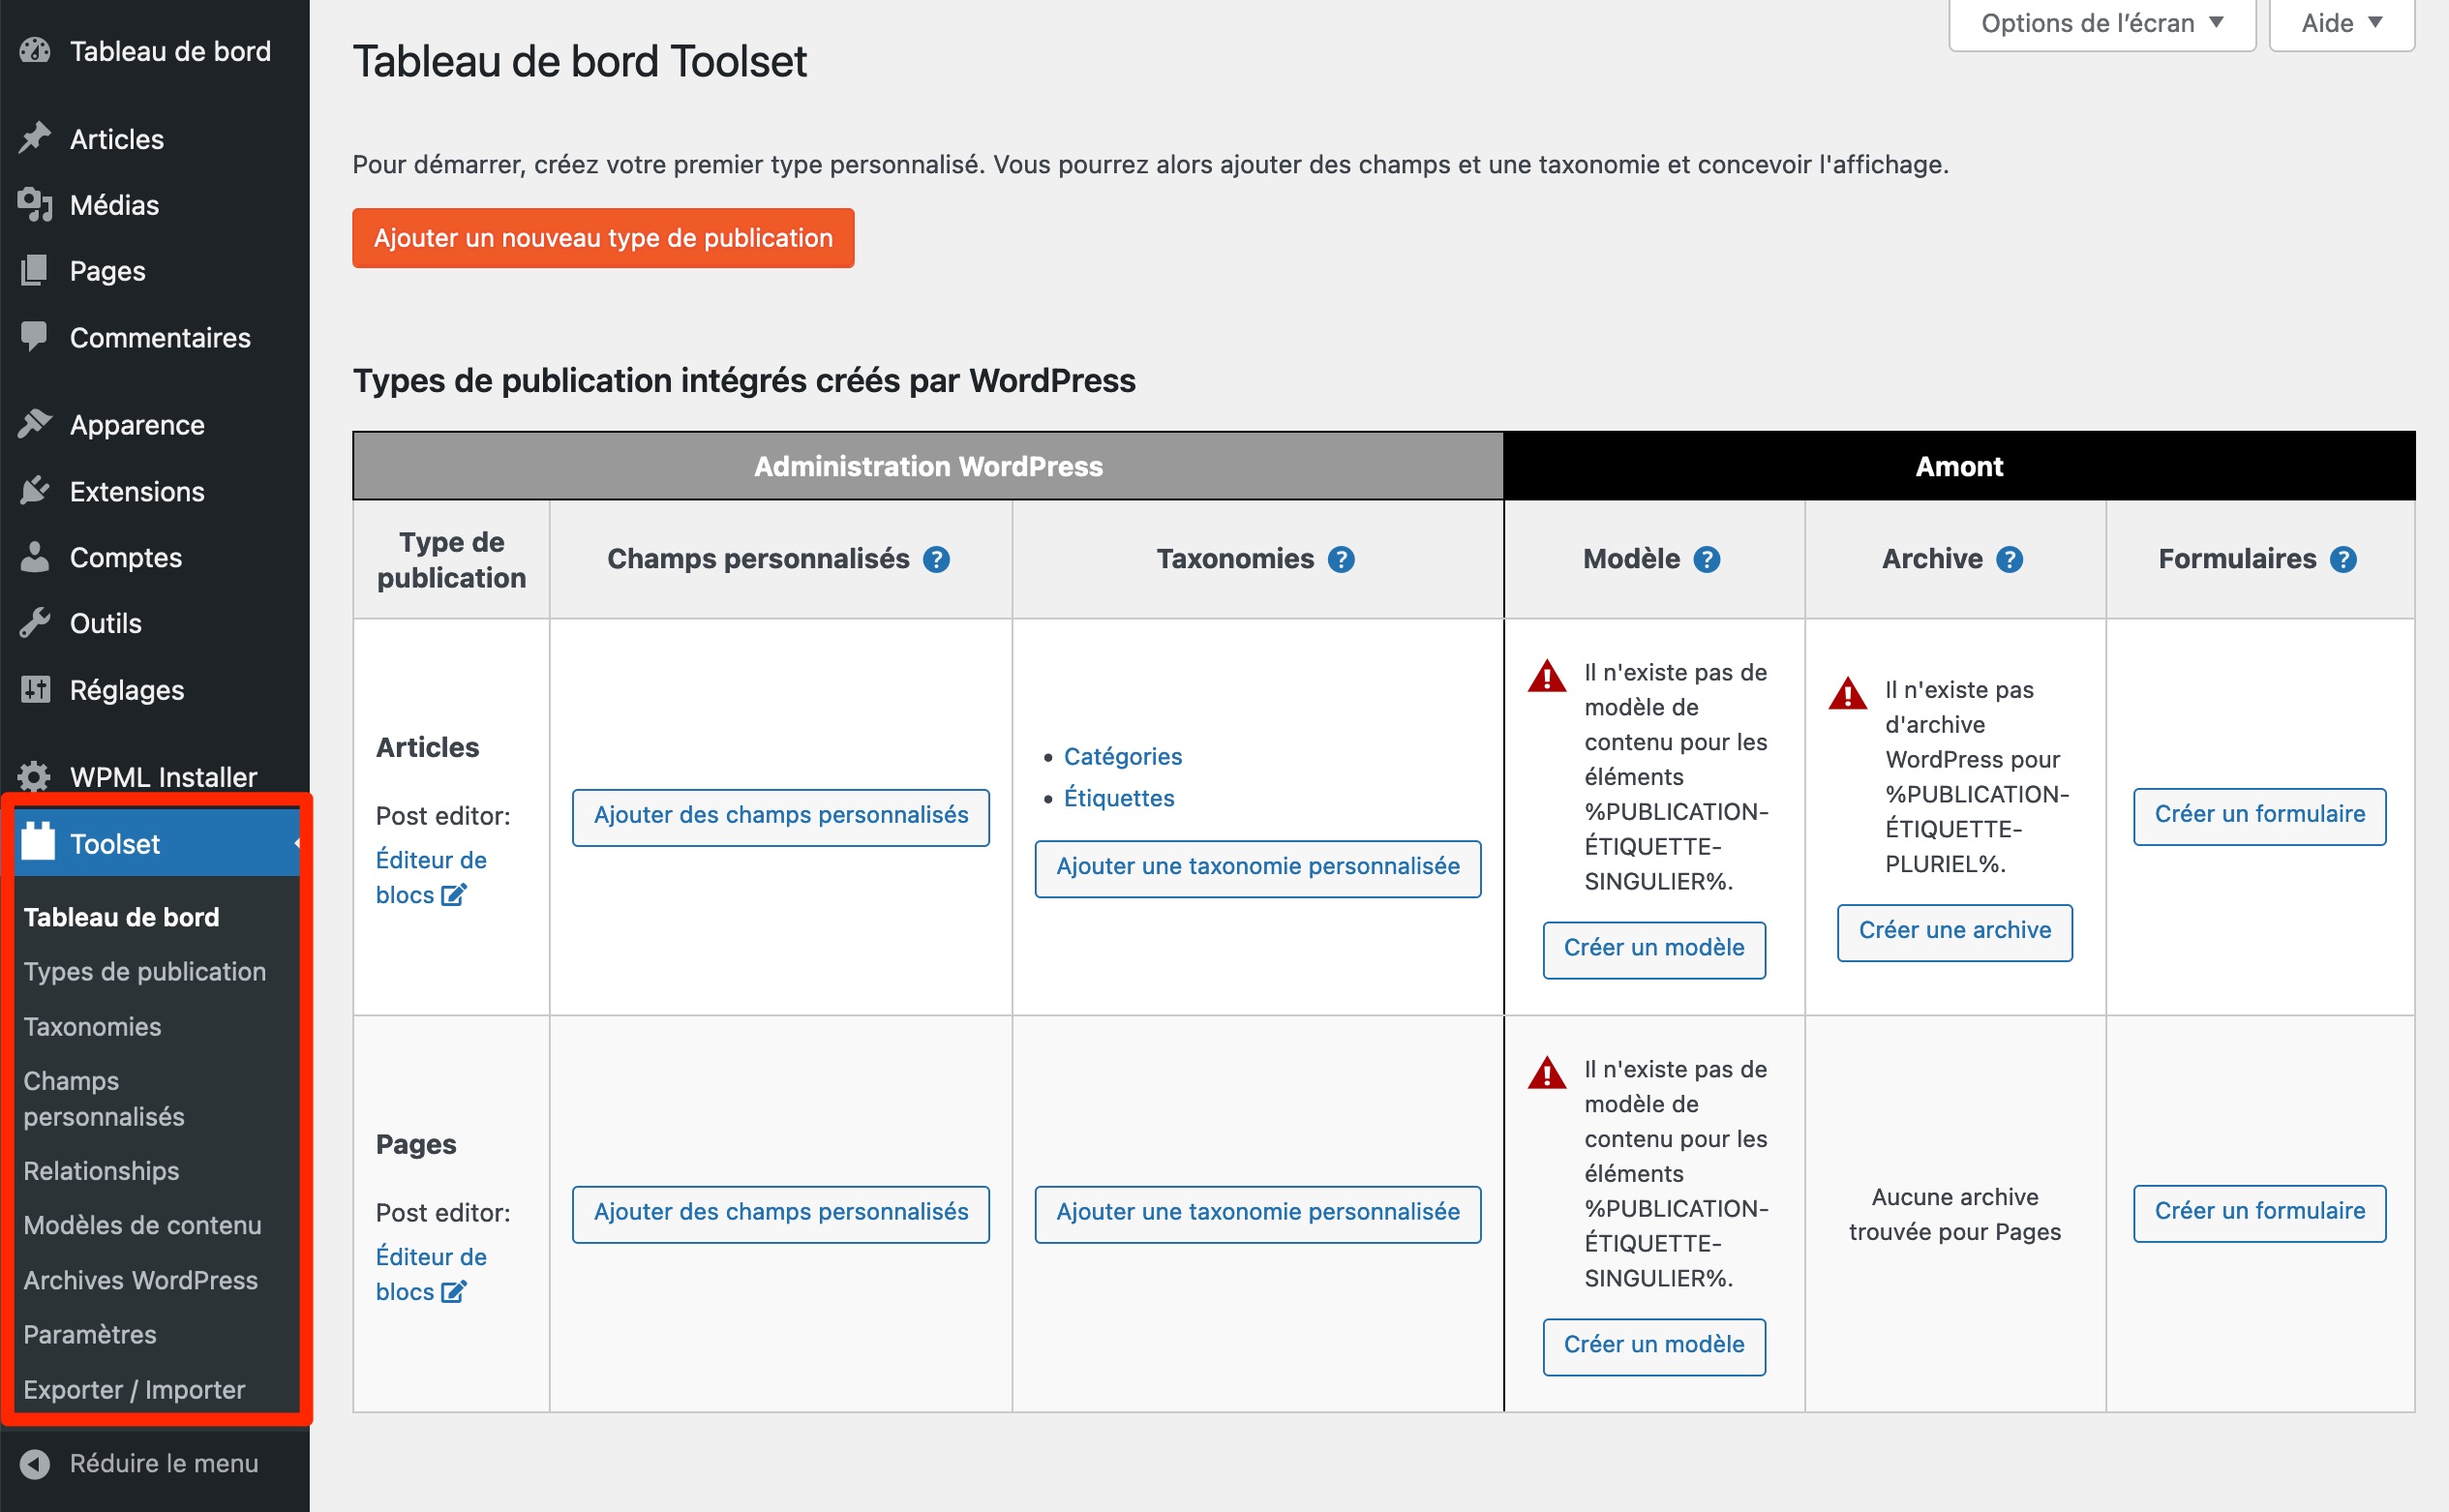This screenshot has height=1512, width=2449.
Task: Select the Toolset menu item
Action: tap(157, 843)
